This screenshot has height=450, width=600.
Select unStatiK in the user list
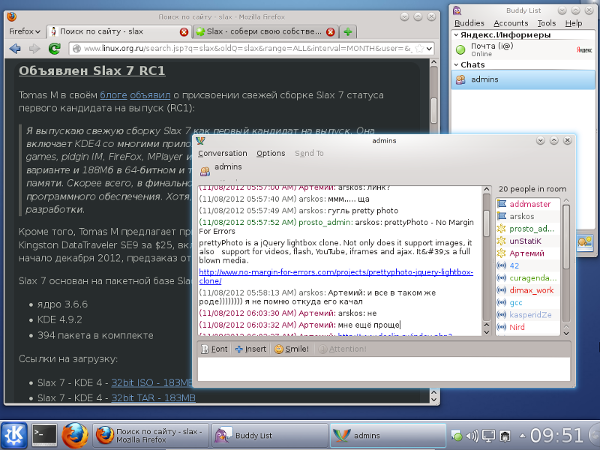528,241
